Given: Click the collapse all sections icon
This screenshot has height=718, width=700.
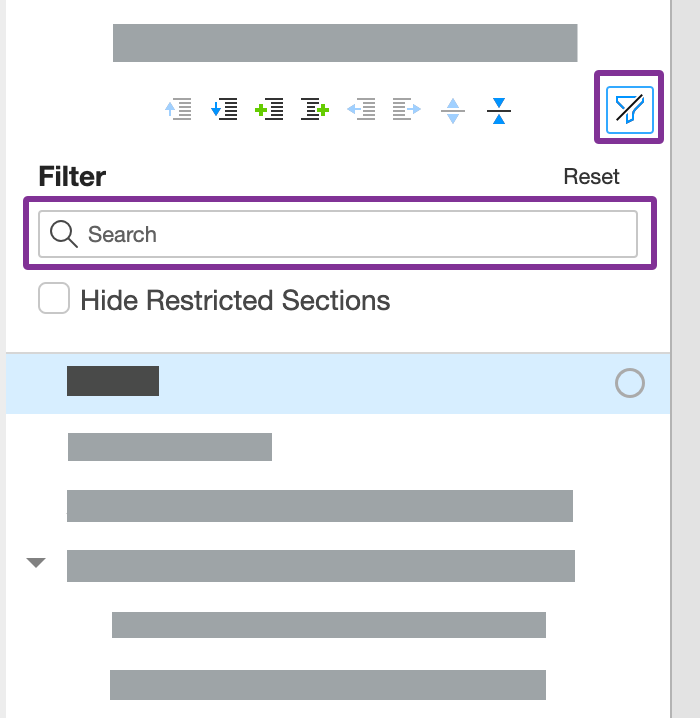Looking at the screenshot, I should point(499,110).
